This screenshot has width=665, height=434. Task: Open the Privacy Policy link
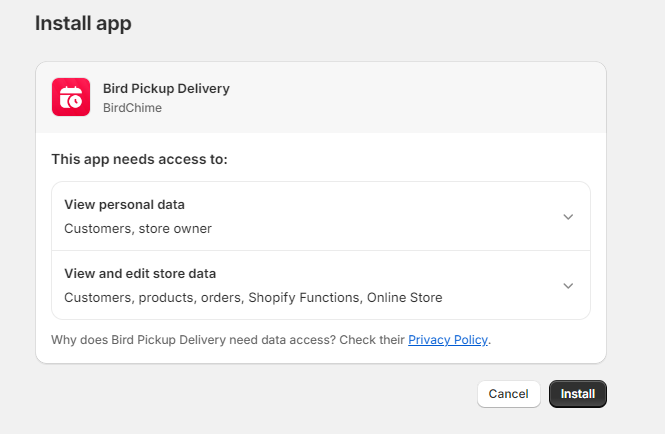point(448,340)
